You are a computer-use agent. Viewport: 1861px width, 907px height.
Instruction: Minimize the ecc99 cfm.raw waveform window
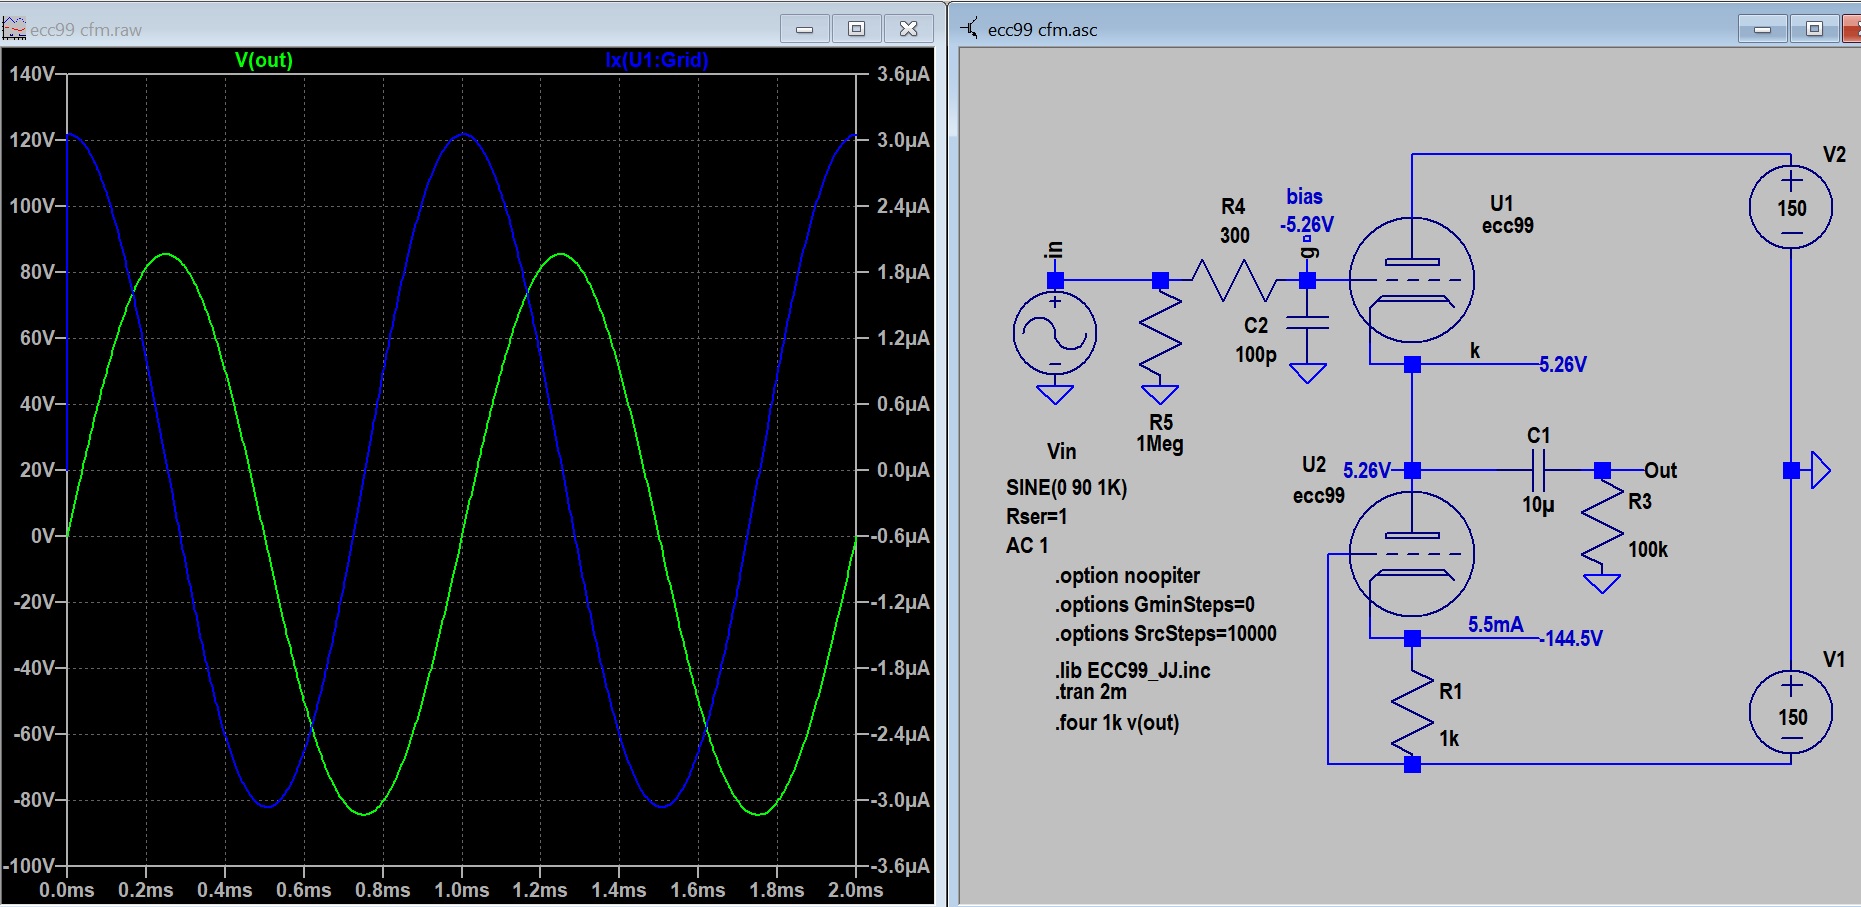(804, 29)
